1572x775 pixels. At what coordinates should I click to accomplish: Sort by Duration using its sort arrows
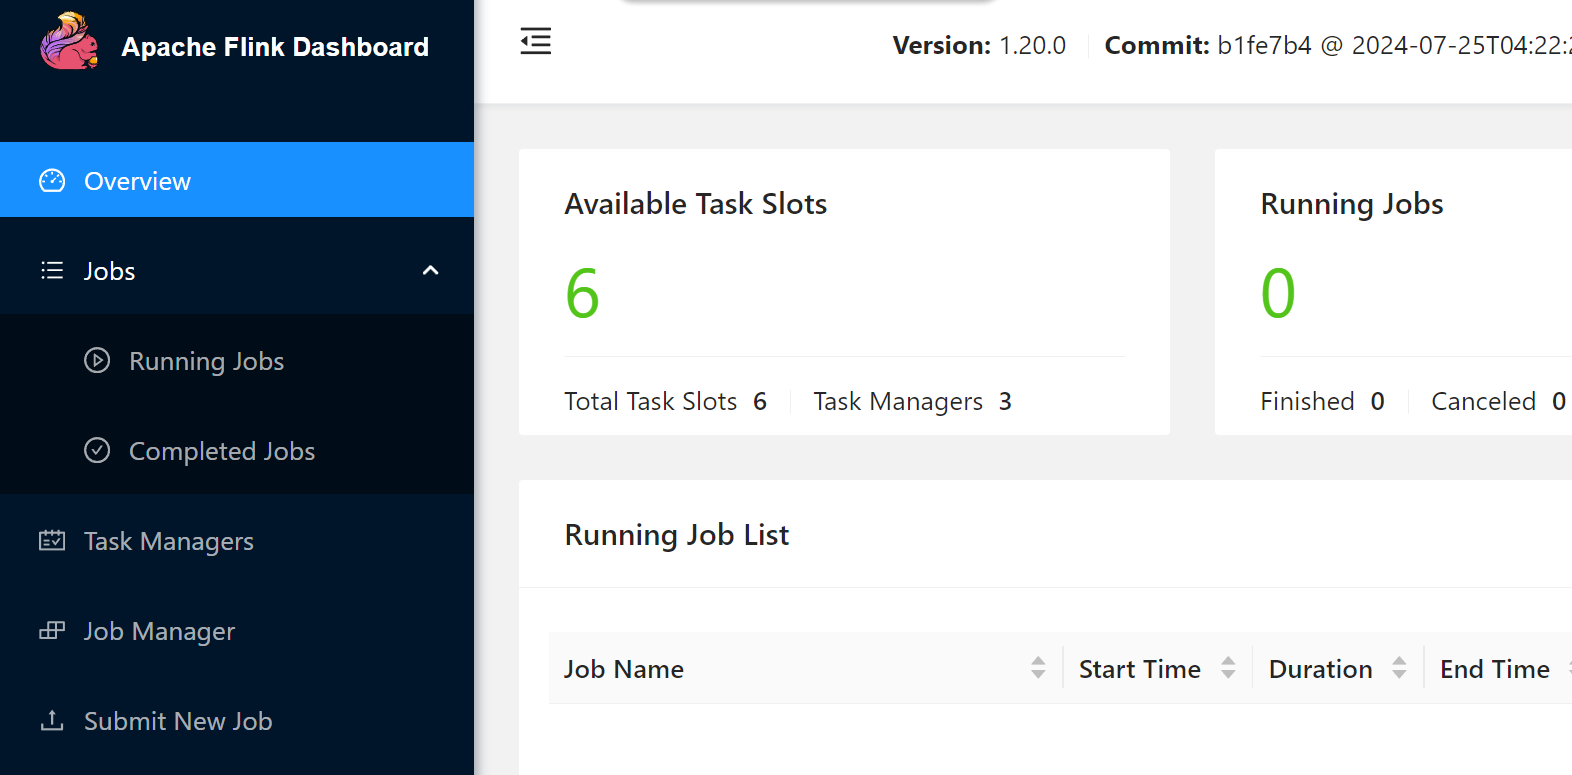click(x=1399, y=668)
